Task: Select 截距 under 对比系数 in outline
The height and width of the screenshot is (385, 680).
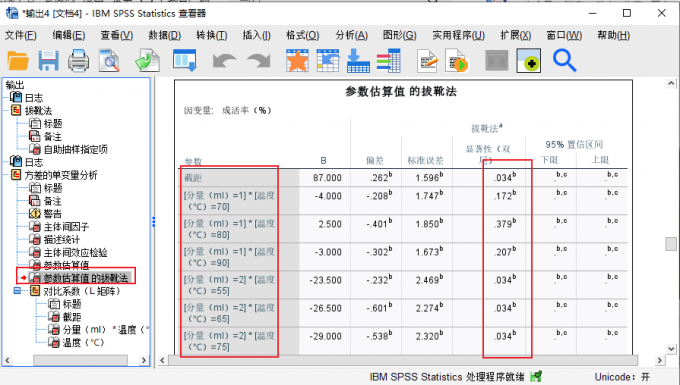Action: [72, 317]
